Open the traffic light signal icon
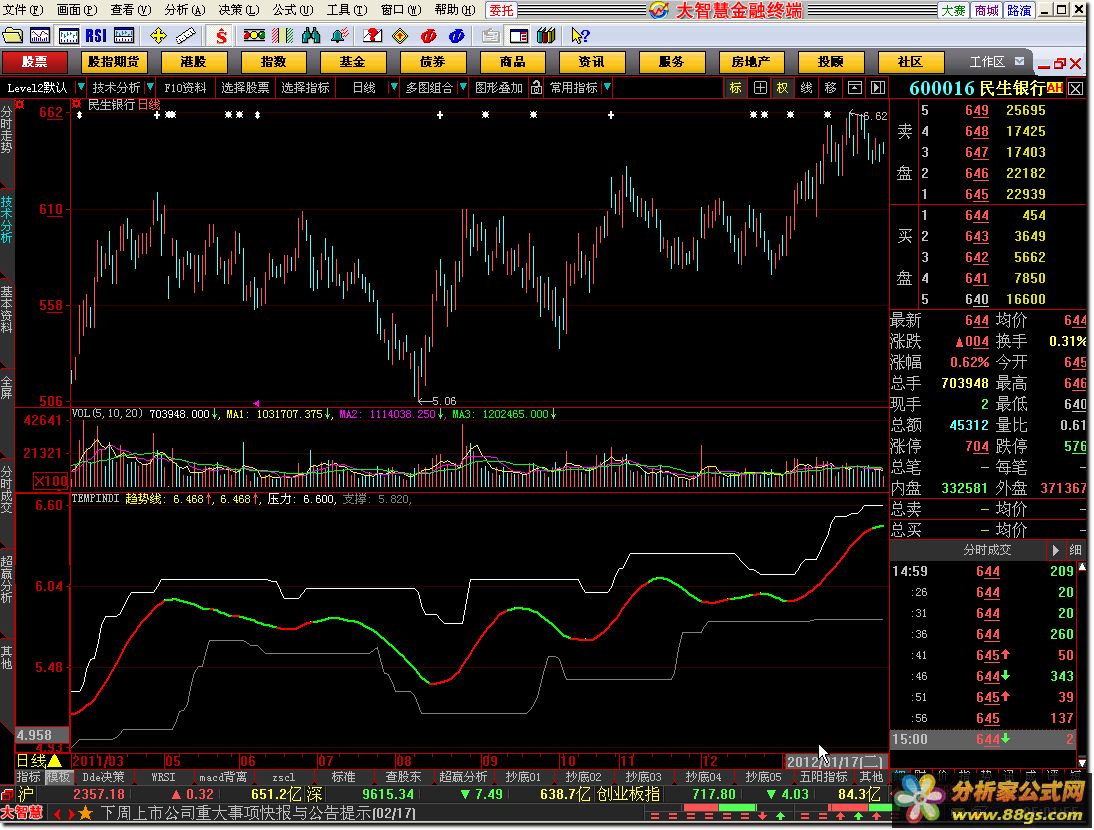1094x830 pixels. click(254, 35)
